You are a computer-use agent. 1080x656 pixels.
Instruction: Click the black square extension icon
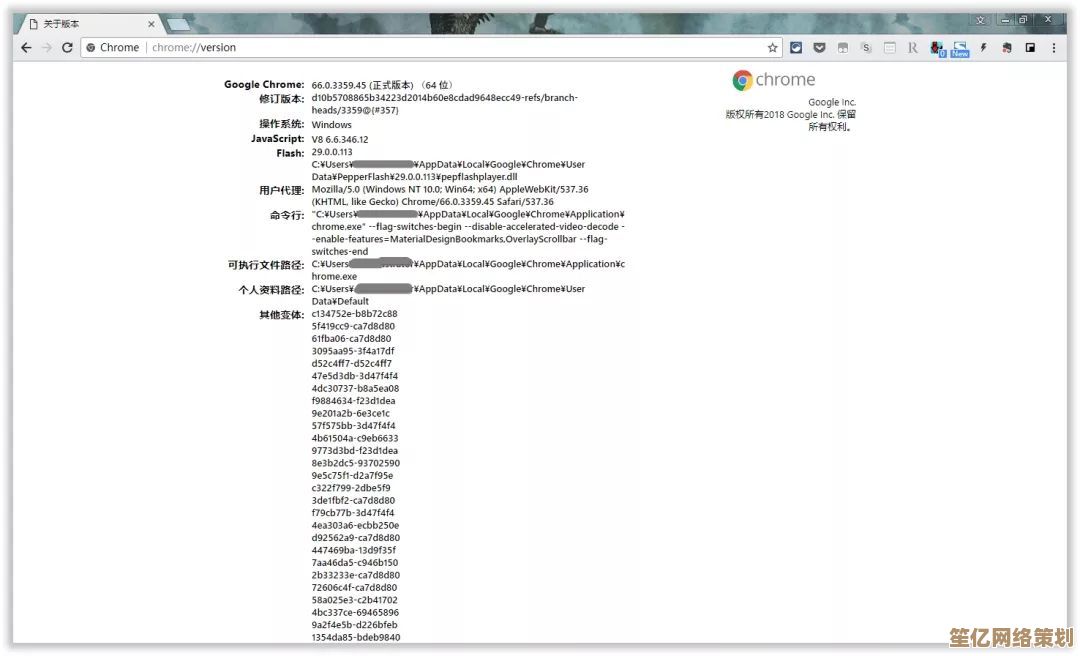1030,48
